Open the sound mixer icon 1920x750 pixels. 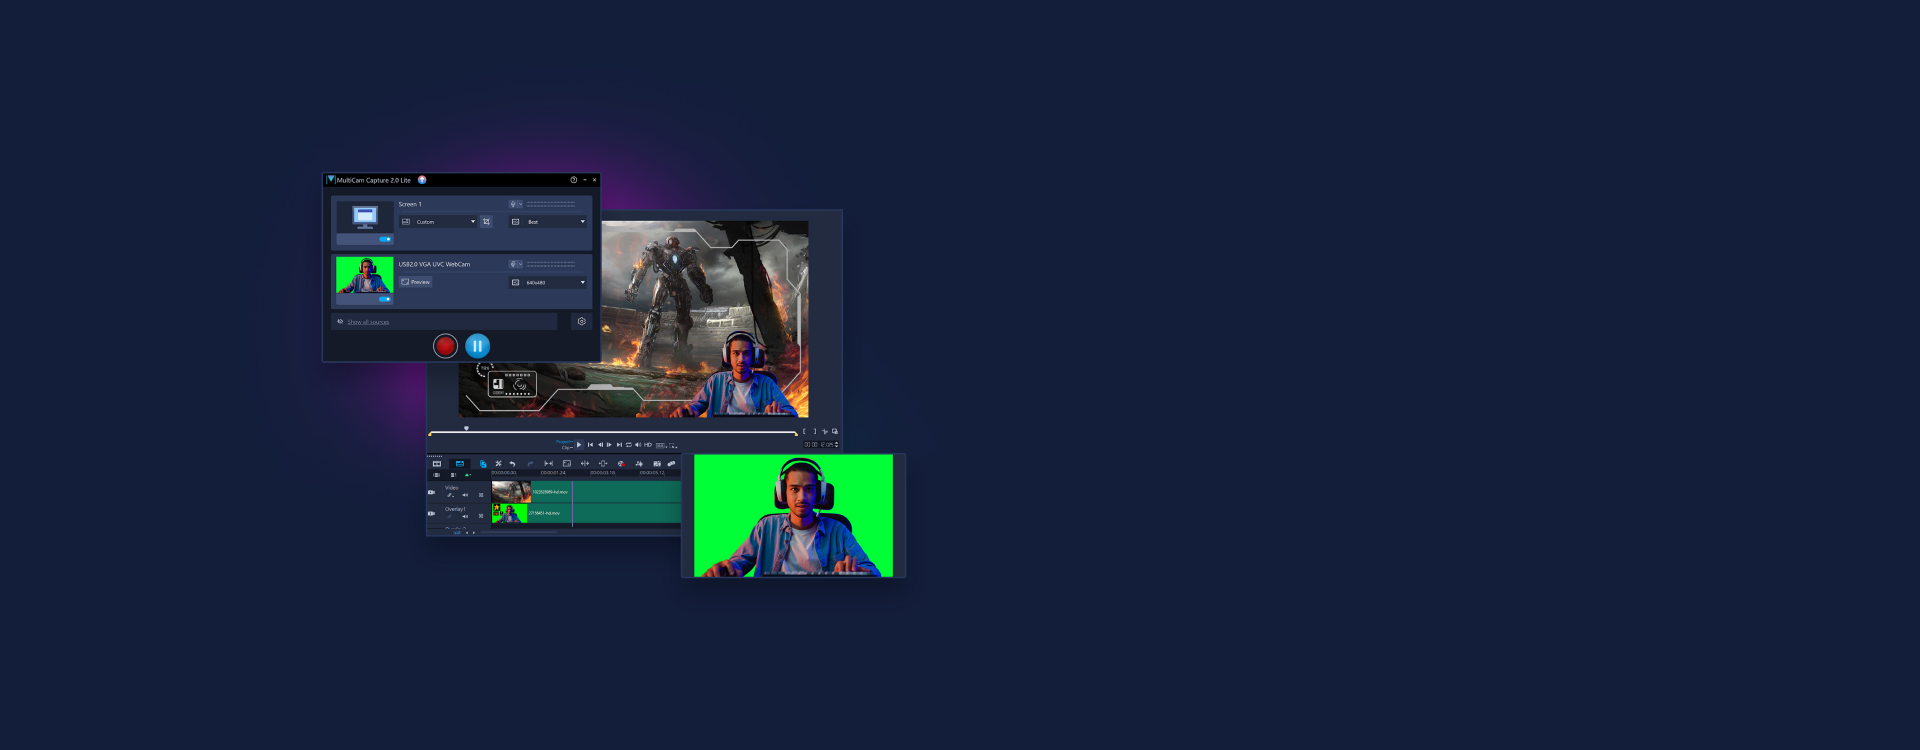point(639,464)
